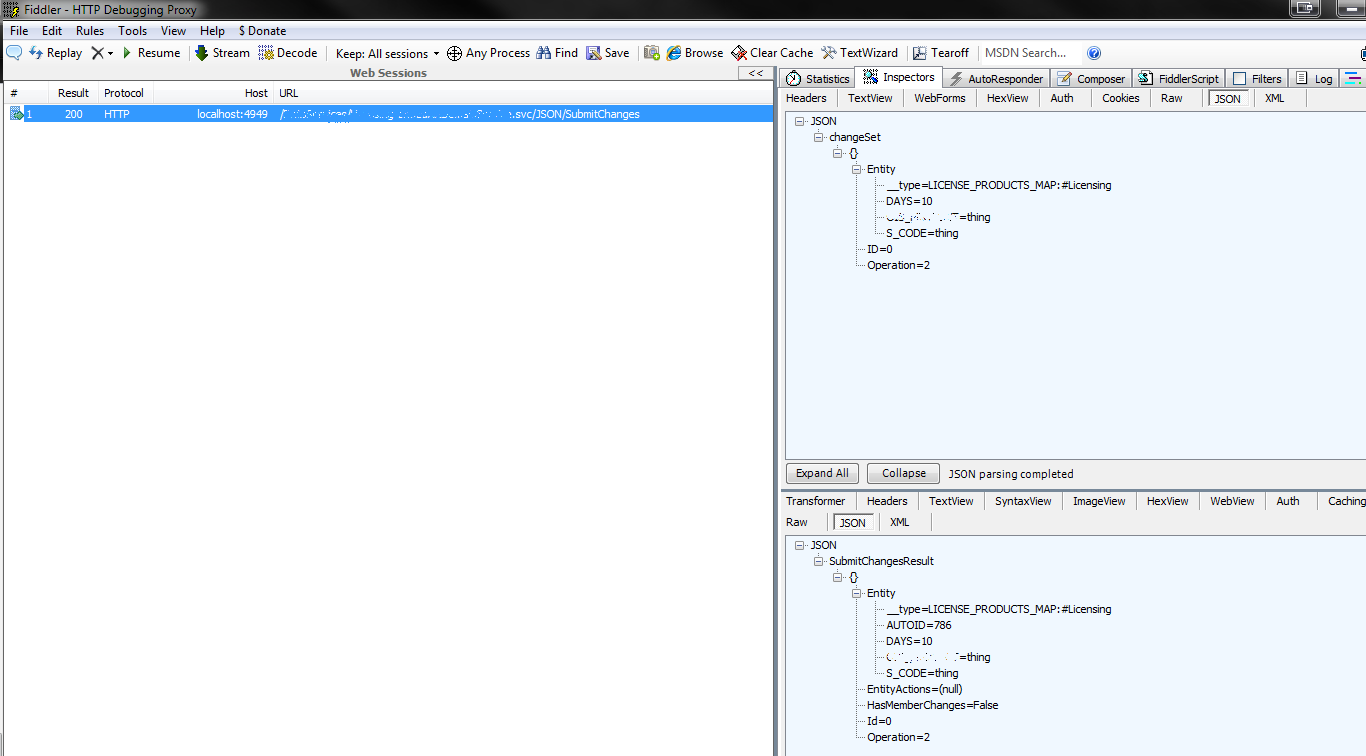Click the Collapse button below the request tree

[904, 474]
